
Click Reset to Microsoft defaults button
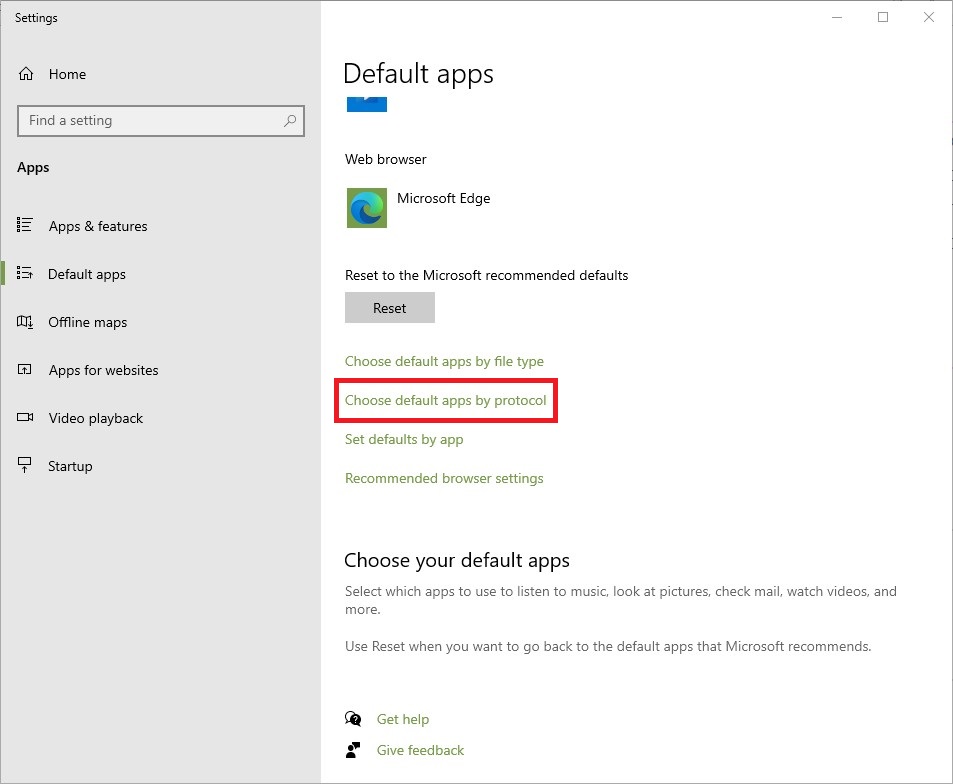tap(390, 308)
